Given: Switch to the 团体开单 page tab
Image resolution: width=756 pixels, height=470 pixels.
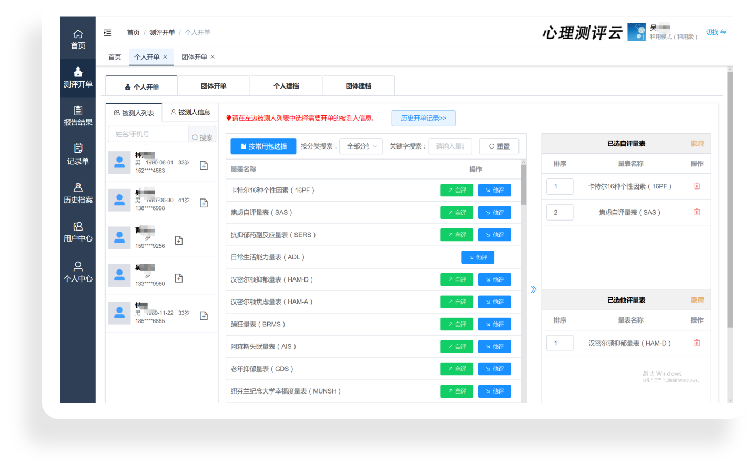Looking at the screenshot, I should [194, 57].
